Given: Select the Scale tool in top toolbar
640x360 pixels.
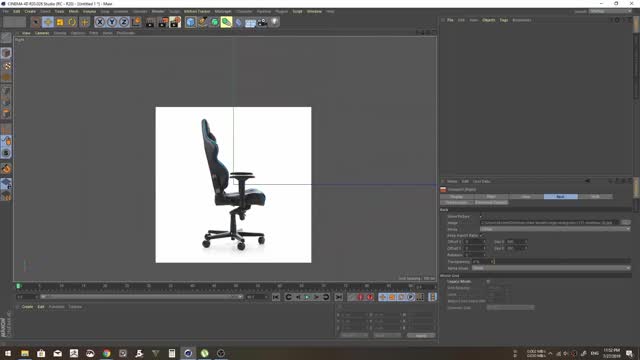Looking at the screenshot, I should tap(60, 22).
